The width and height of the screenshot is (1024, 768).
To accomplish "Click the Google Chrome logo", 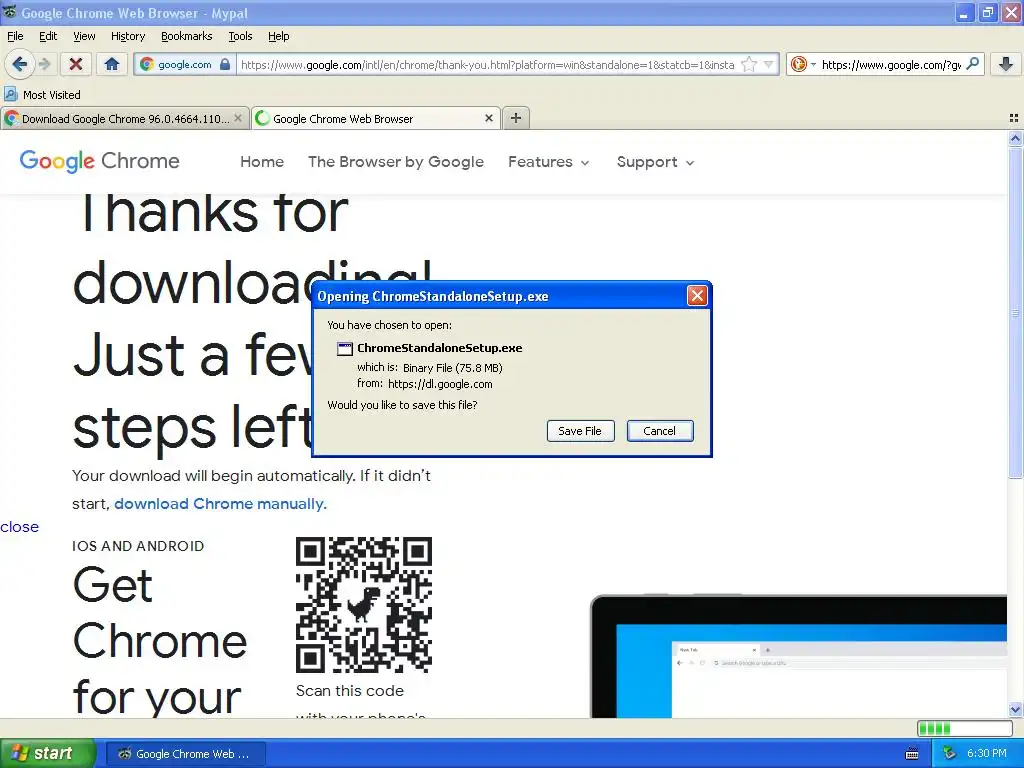I will point(99,161).
